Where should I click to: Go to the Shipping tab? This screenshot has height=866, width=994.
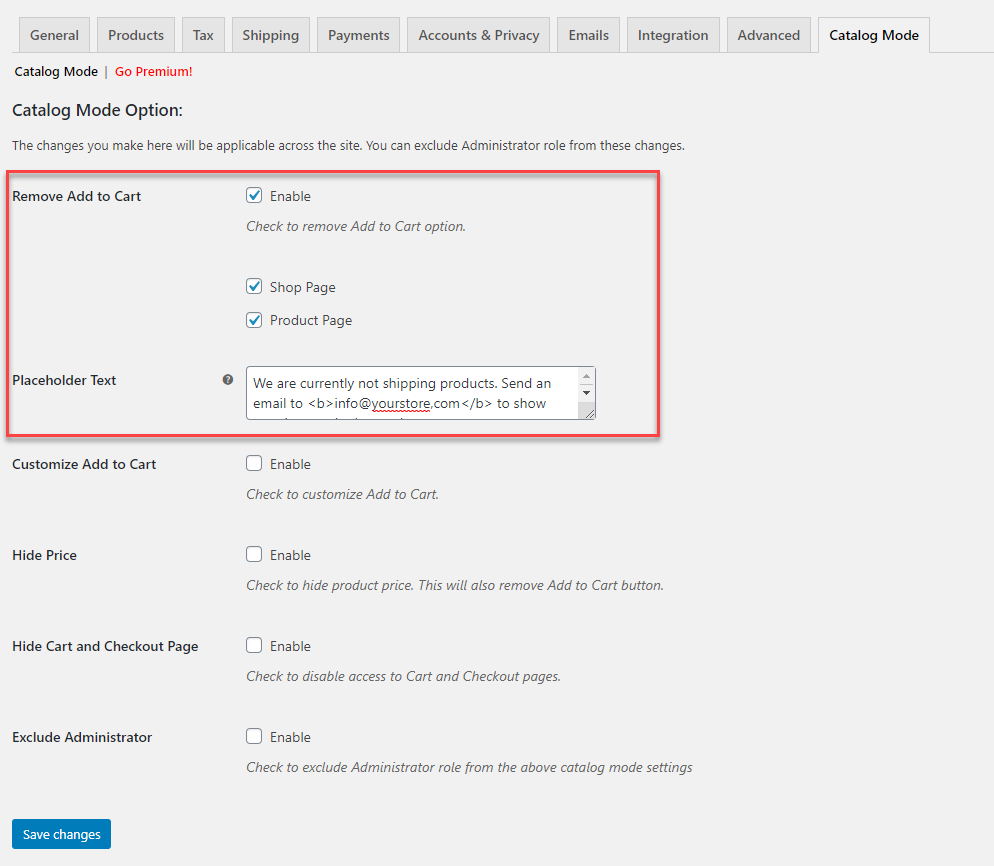271,35
